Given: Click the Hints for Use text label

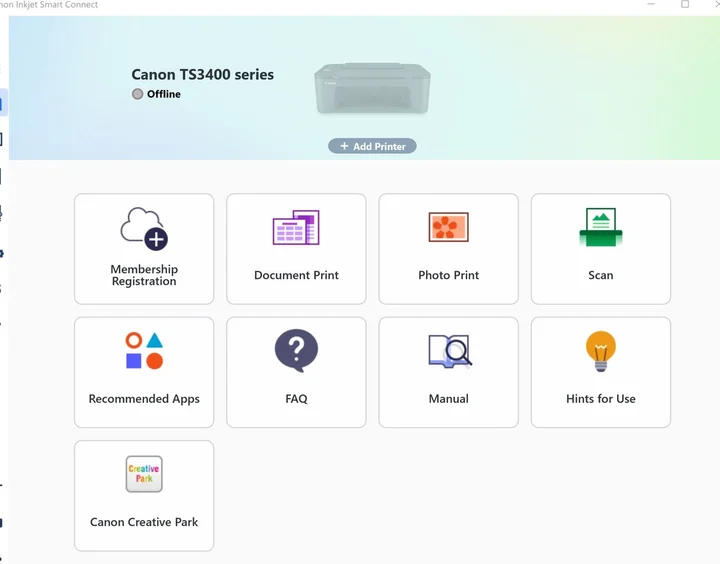Looking at the screenshot, I should point(600,398).
